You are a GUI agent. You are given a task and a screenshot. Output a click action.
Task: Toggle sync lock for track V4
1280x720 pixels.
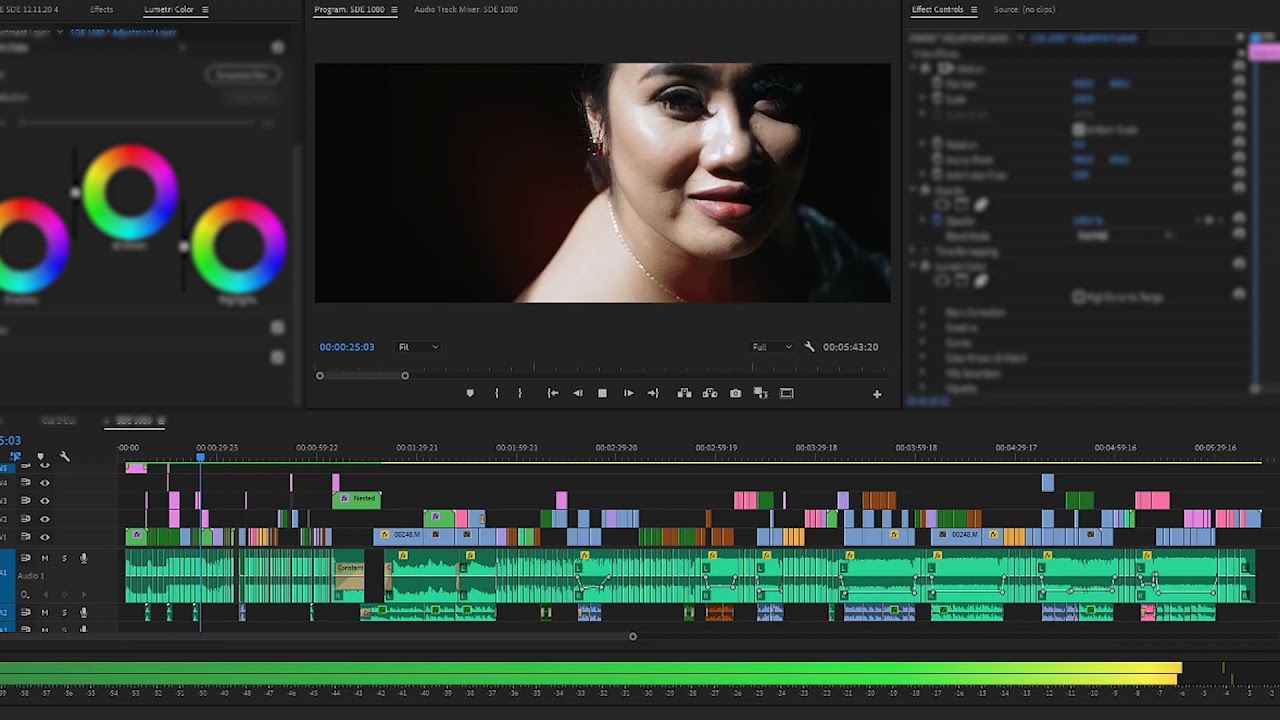tap(26, 482)
